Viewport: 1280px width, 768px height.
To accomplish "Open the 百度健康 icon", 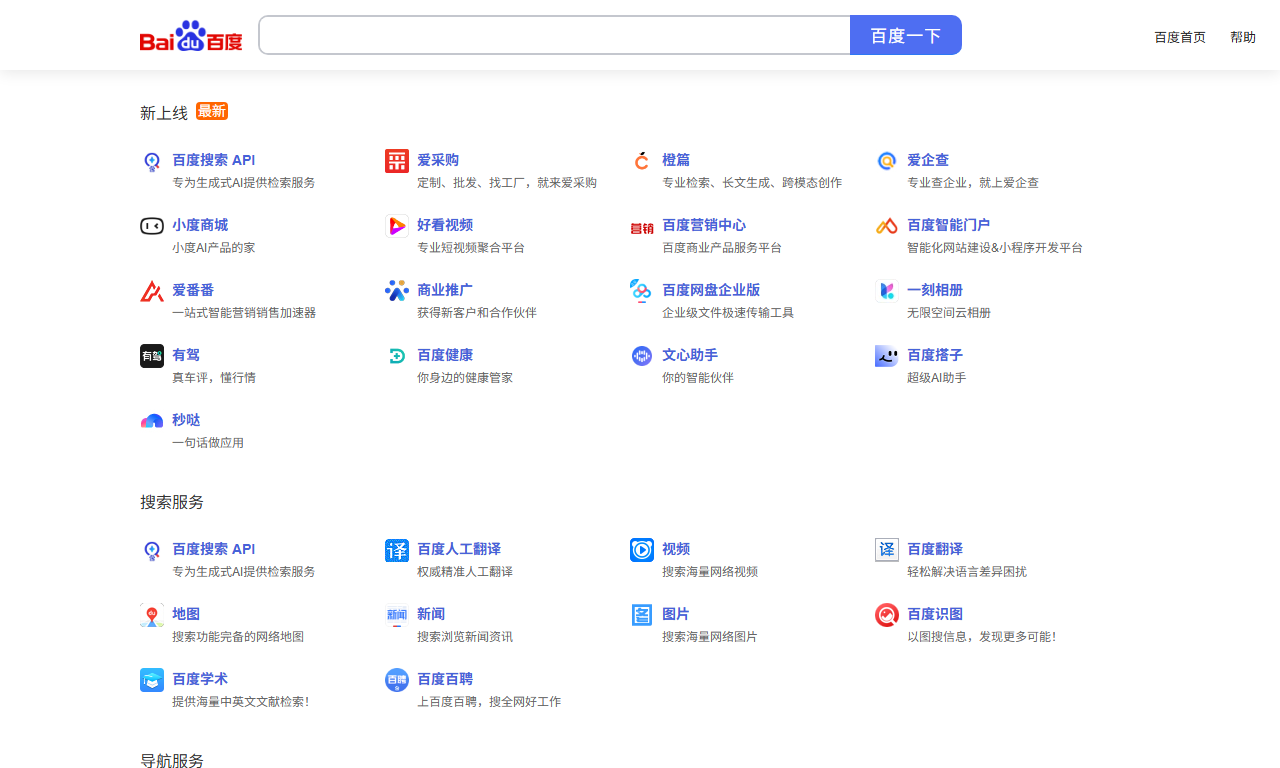I will pyautogui.click(x=397, y=356).
